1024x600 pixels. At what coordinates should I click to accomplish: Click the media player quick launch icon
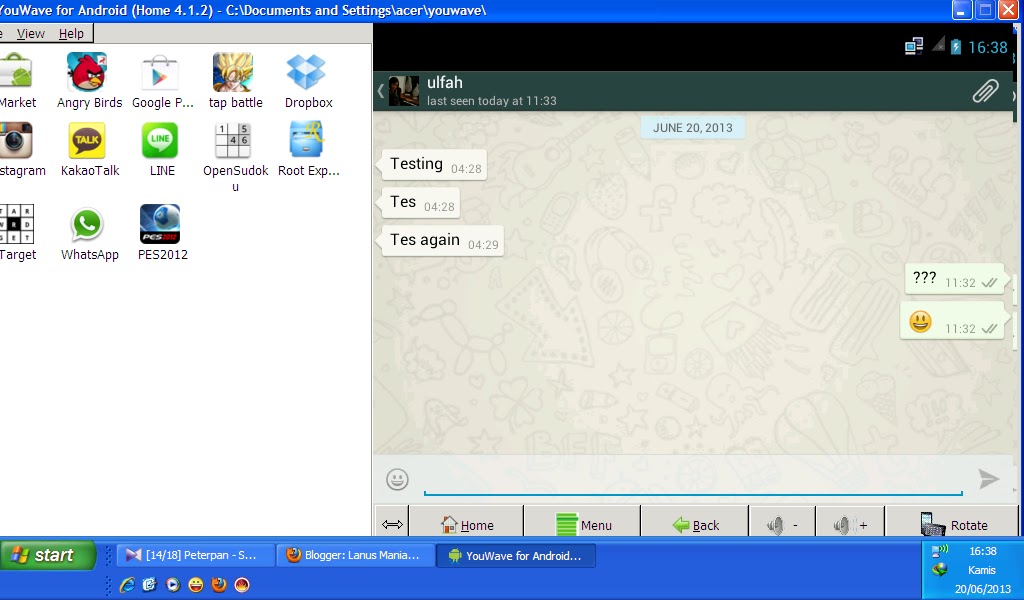coord(172,585)
